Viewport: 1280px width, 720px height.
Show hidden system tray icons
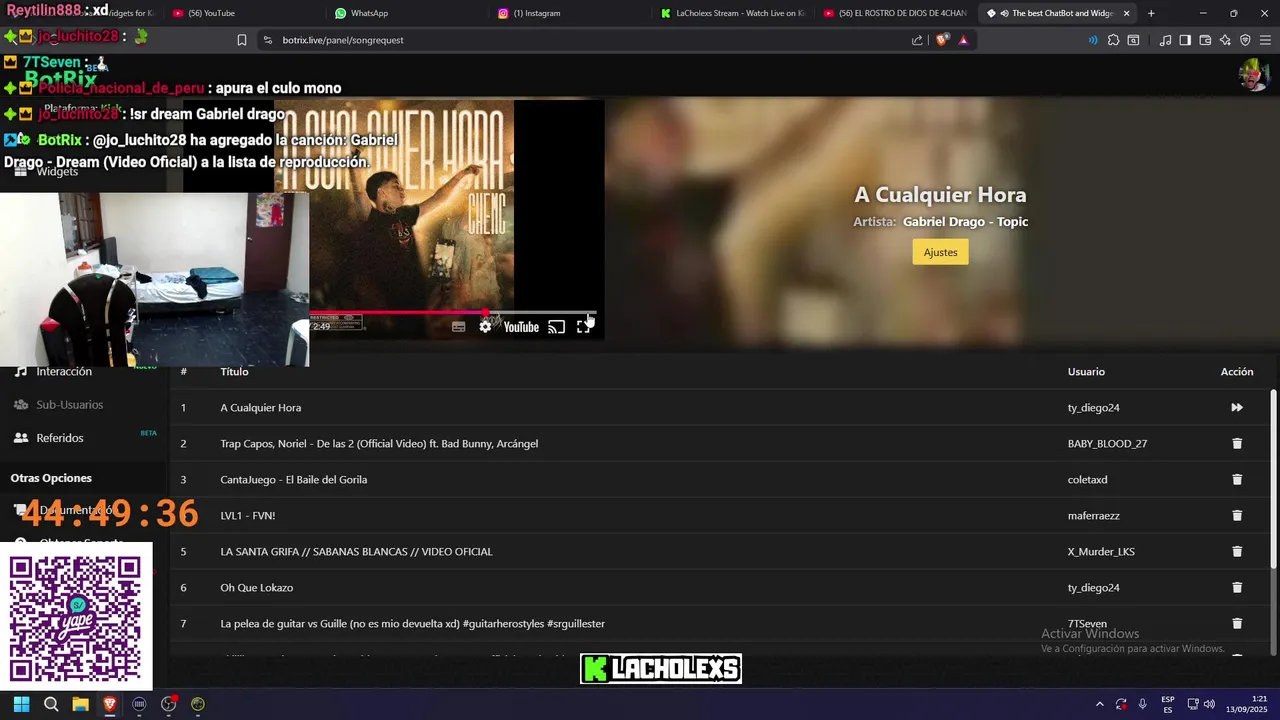pyautogui.click(x=1099, y=704)
